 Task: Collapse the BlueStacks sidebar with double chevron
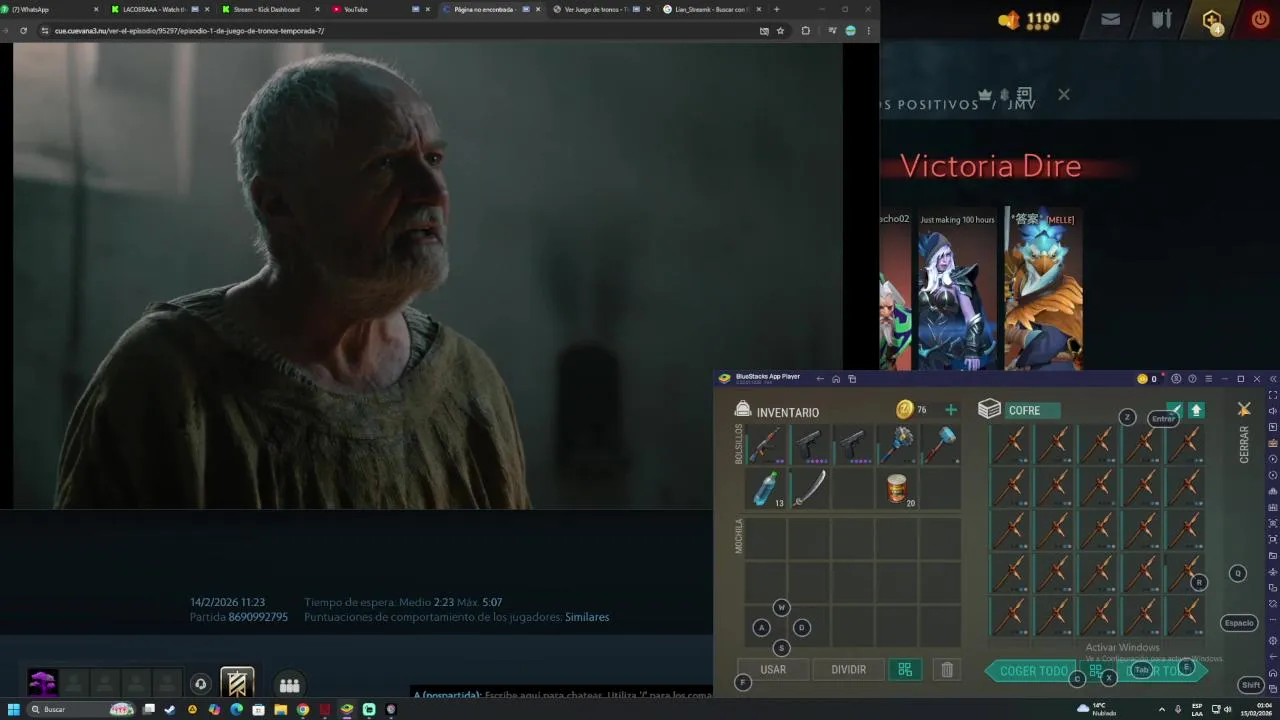(x=1273, y=379)
